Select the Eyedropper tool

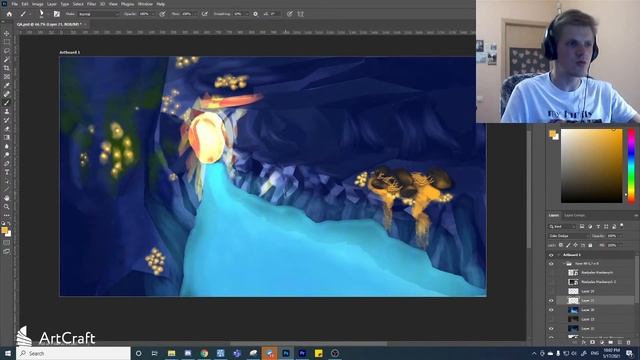click(x=7, y=85)
